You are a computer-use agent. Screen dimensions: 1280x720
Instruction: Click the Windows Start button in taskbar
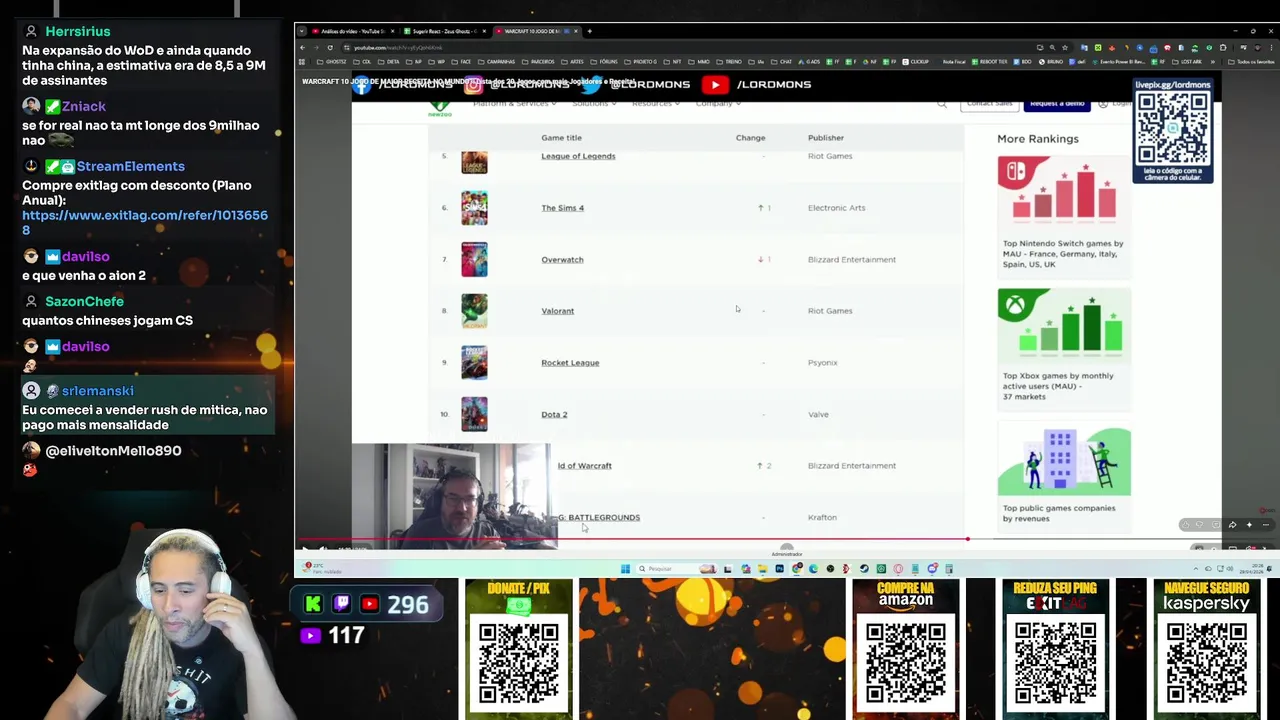tap(625, 569)
